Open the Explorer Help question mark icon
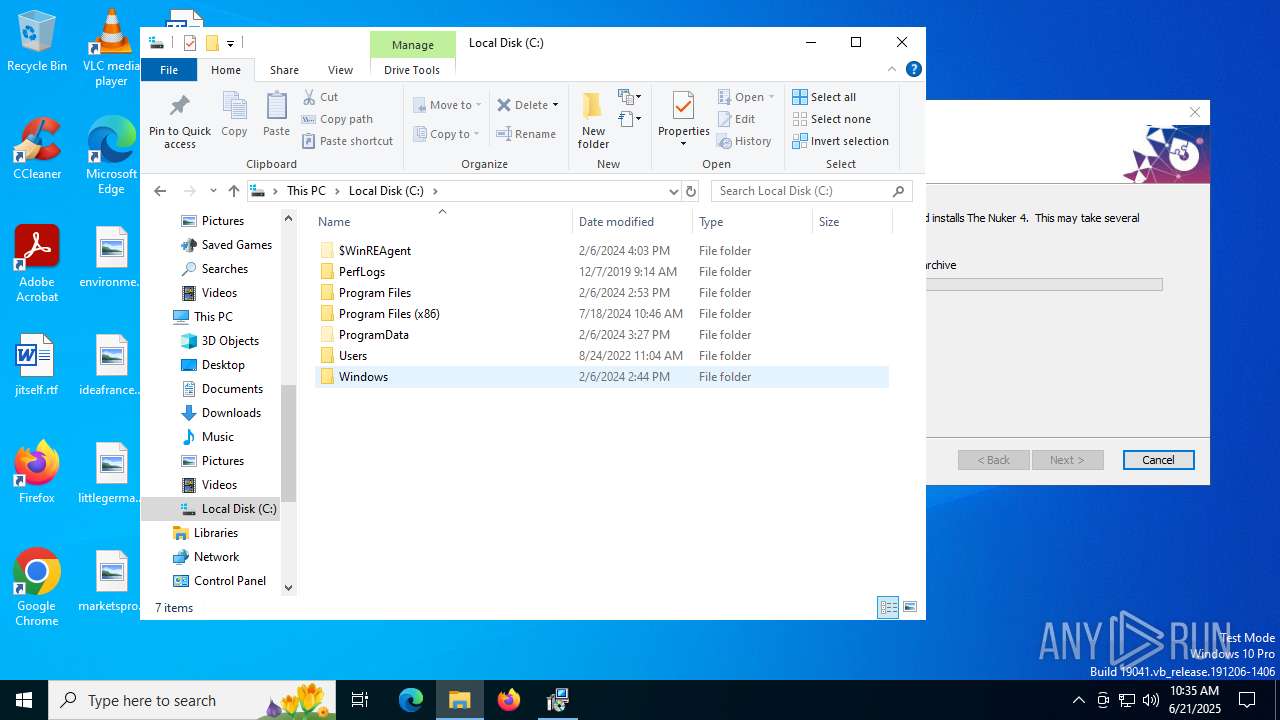Image resolution: width=1280 pixels, height=720 pixels. coord(913,70)
